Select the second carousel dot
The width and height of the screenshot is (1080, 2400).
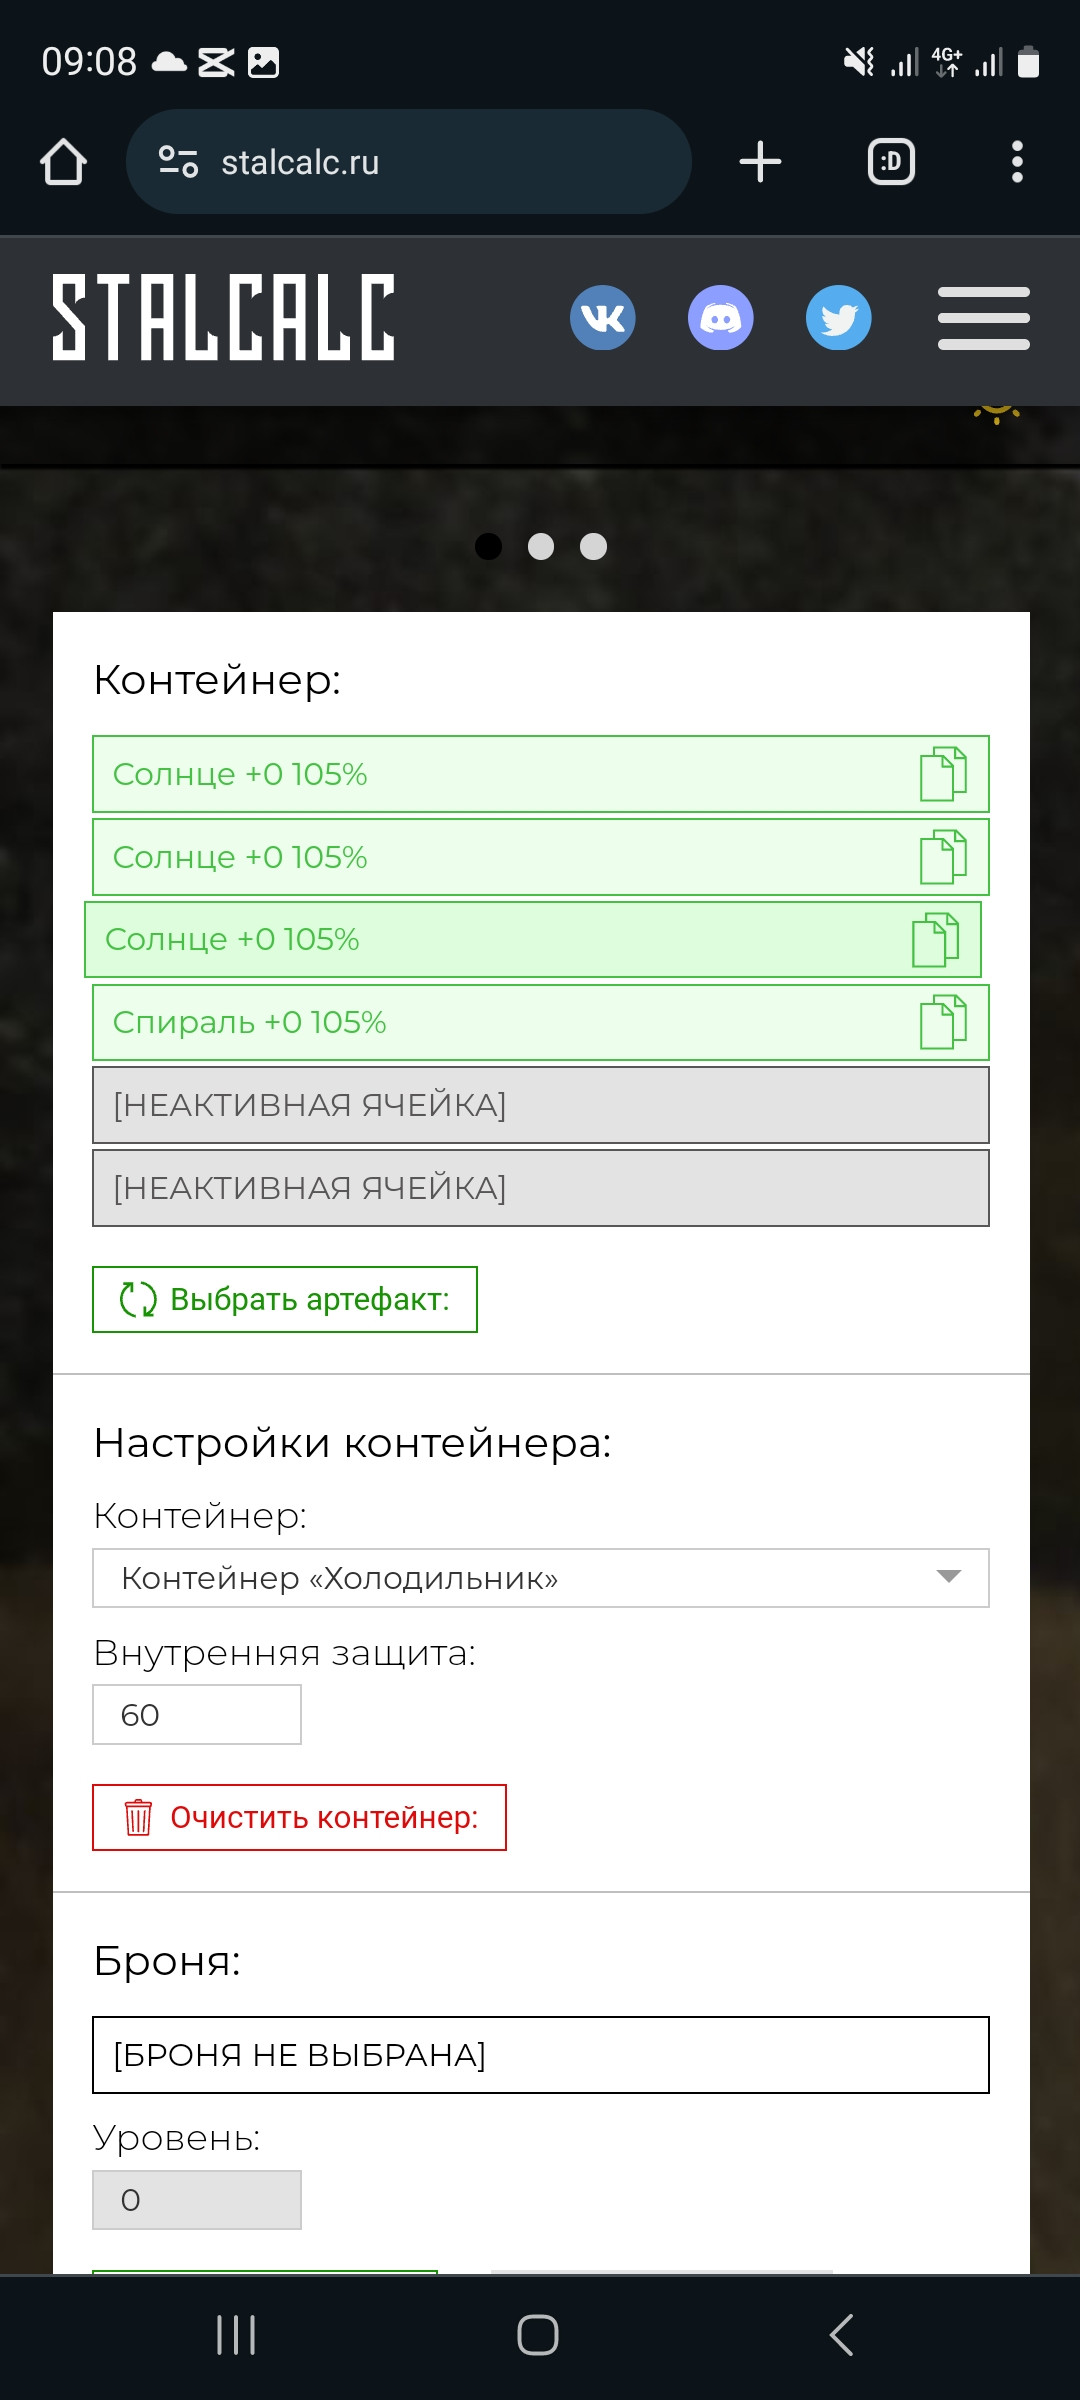pos(541,546)
